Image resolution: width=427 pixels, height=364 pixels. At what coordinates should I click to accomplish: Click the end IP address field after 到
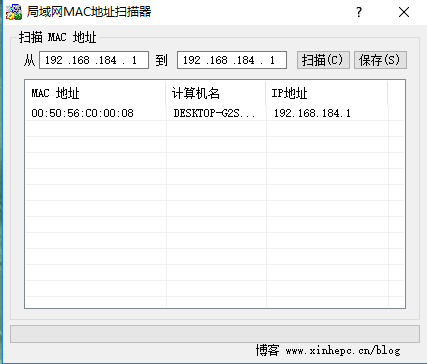[x=232, y=60]
